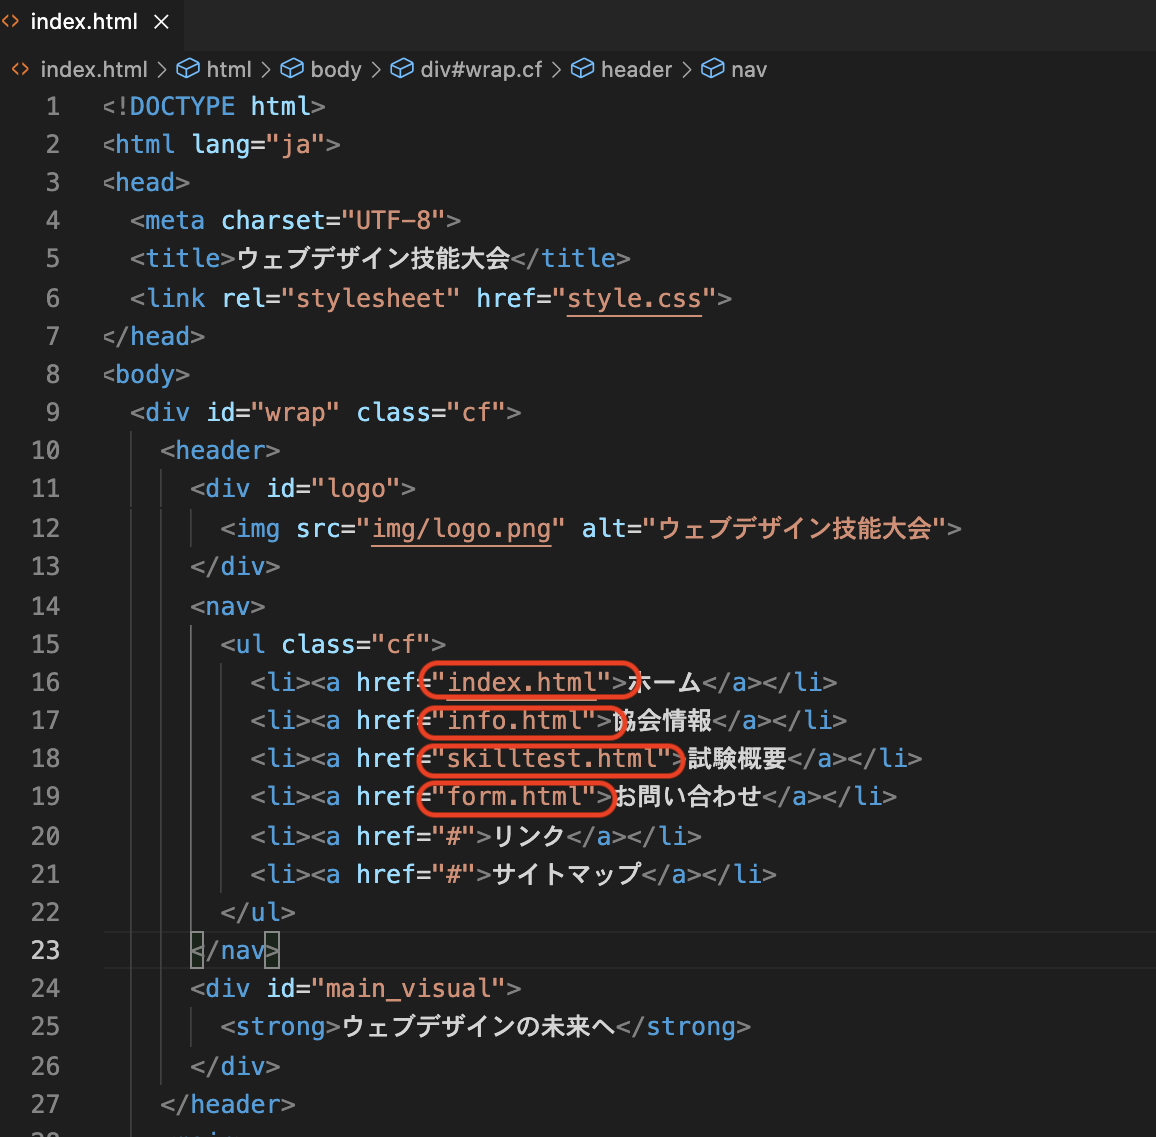Viewport: 1156px width, 1137px height.
Task: Click the ホーム link text on line 16
Action: [x=664, y=682]
